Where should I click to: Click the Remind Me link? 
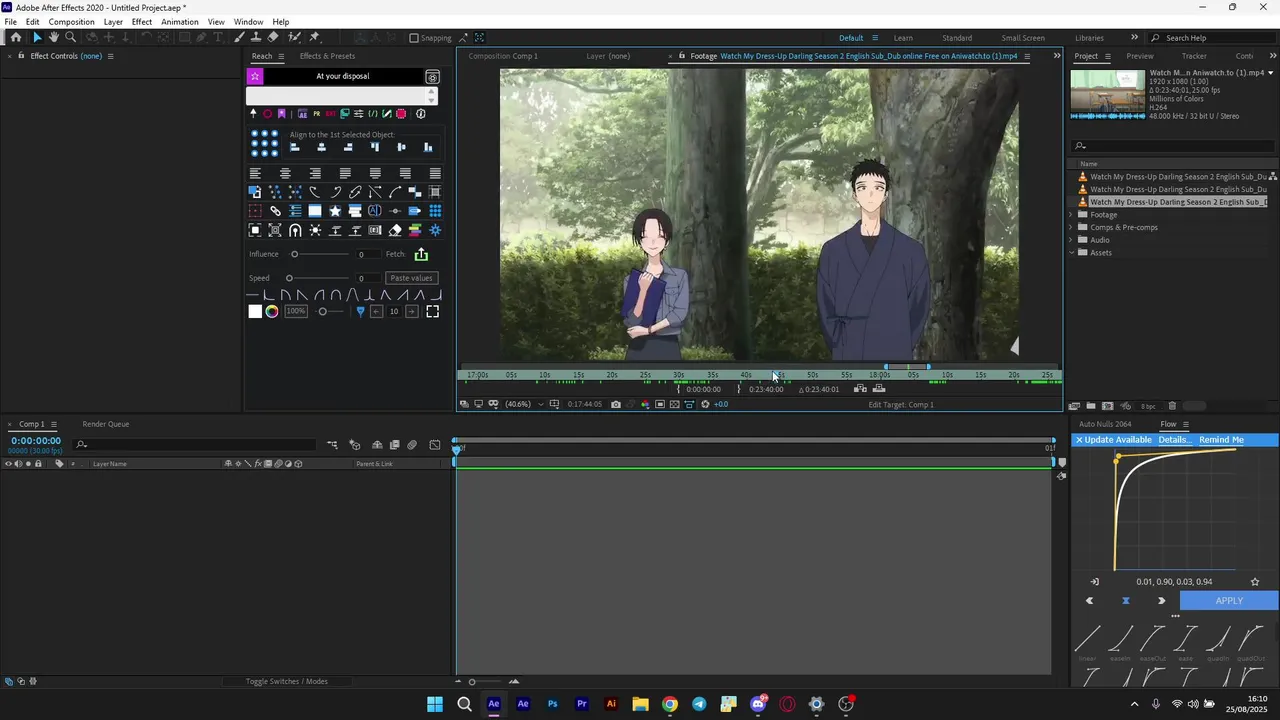click(x=1221, y=440)
